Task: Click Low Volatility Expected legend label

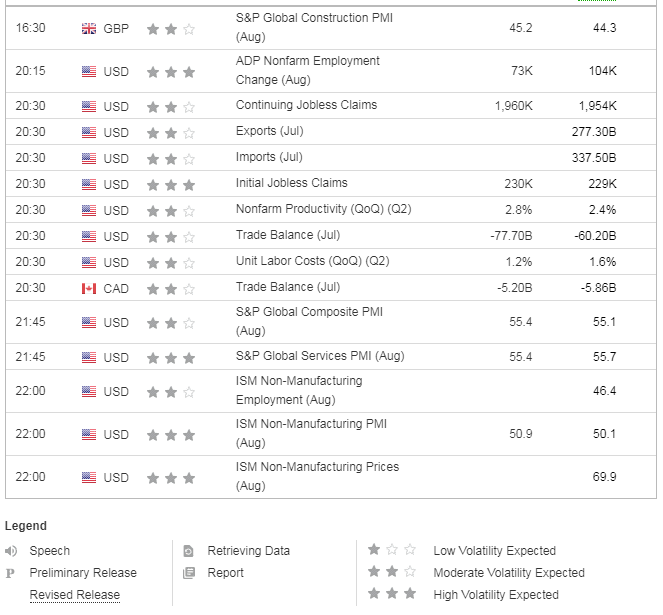Action: 494,551
